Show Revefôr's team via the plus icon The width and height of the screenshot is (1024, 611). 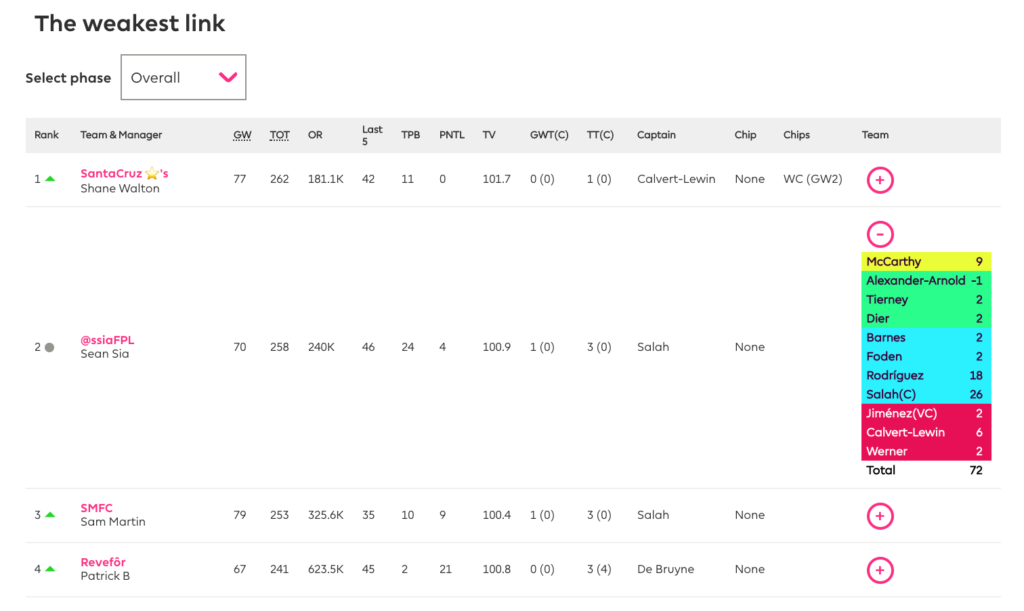(879, 570)
